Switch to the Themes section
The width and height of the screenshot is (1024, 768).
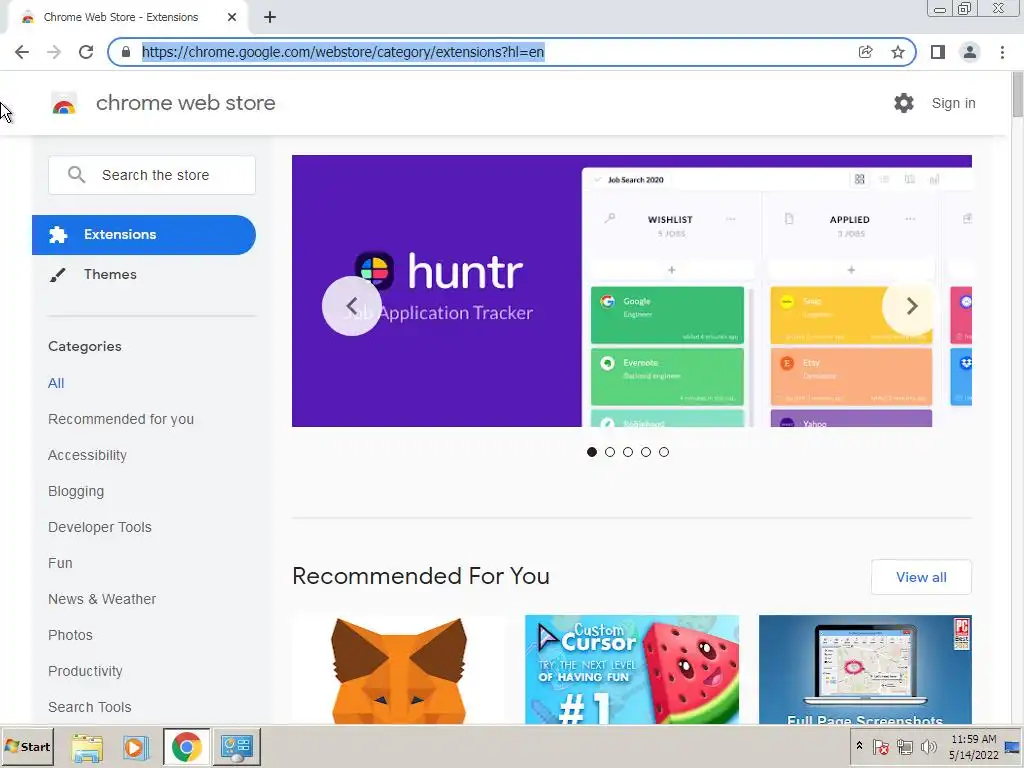[x=110, y=274]
